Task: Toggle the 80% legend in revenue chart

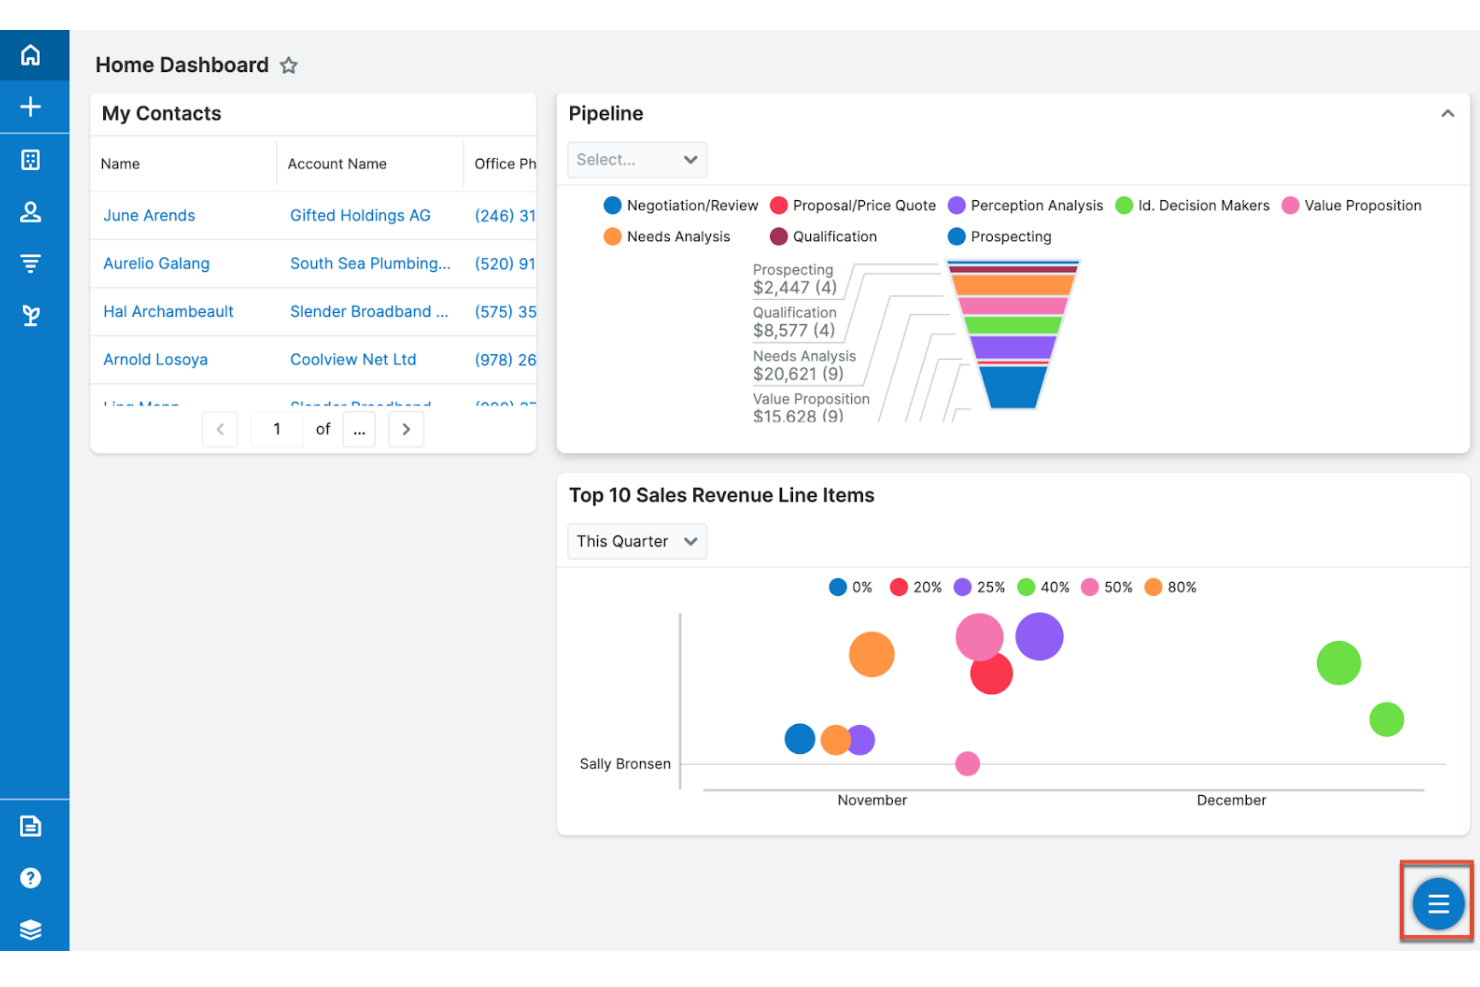Action: click(1170, 587)
